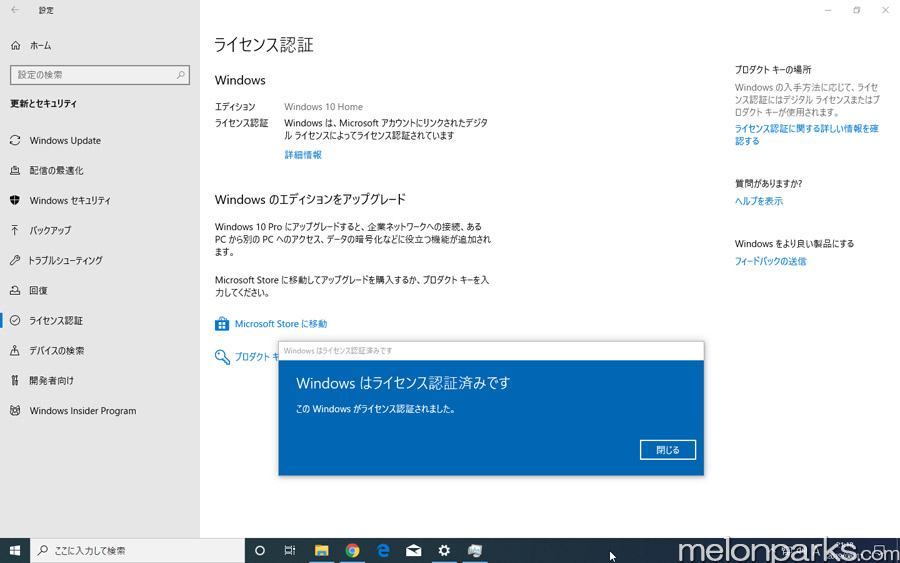Select バックアップ label in sidebar
The height and width of the screenshot is (563, 900).
click(51, 230)
